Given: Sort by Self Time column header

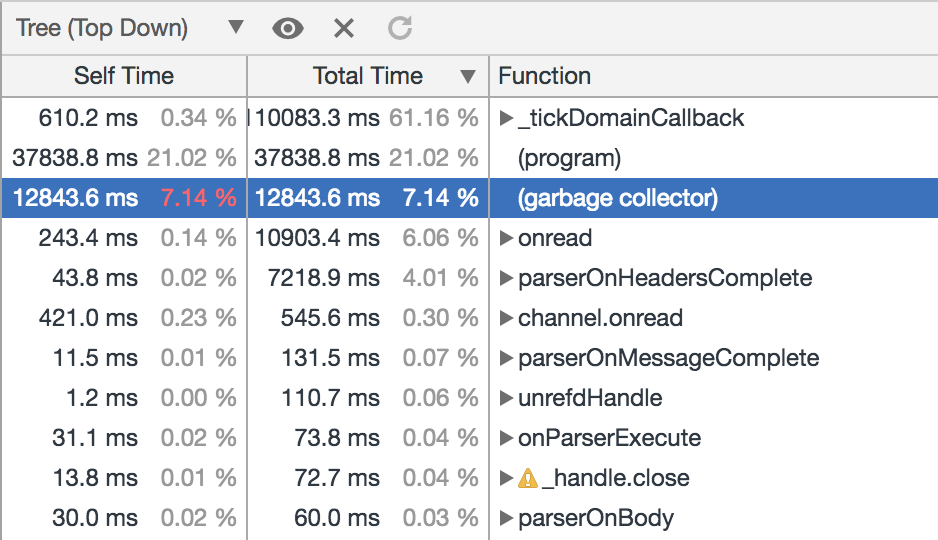Looking at the screenshot, I should pyautogui.click(x=124, y=76).
